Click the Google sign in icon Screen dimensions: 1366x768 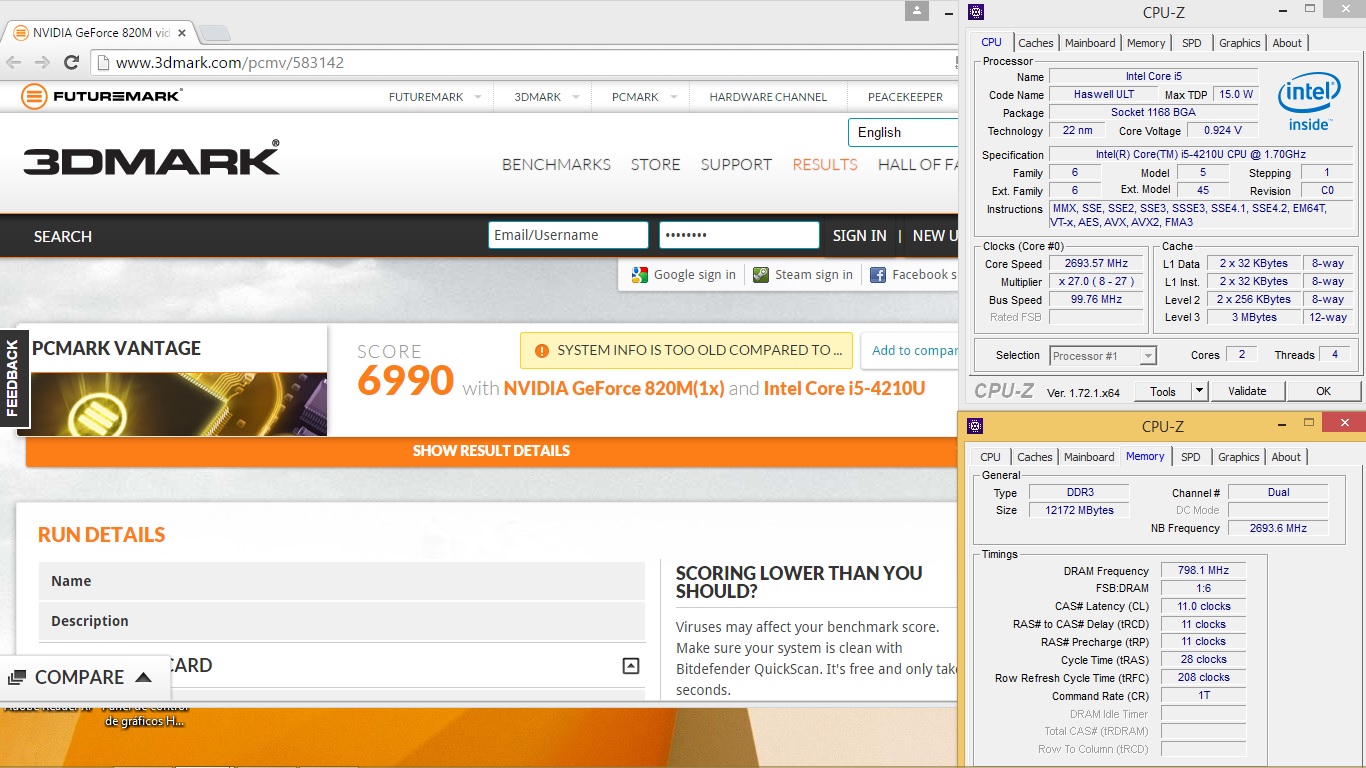click(x=639, y=274)
